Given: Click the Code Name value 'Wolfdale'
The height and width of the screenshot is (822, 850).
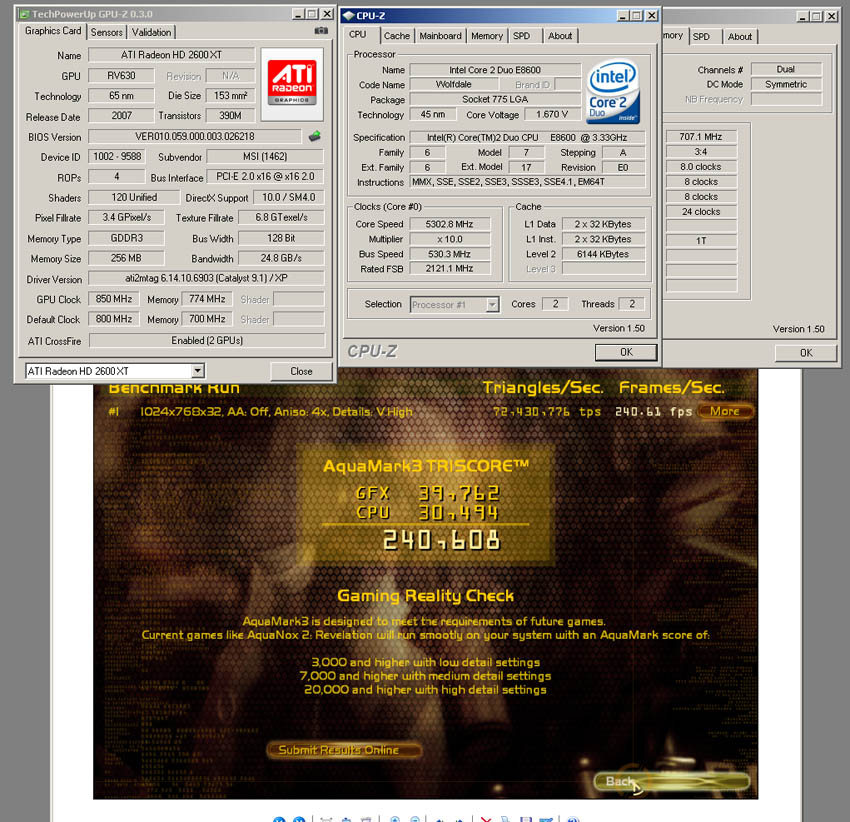Looking at the screenshot, I should pyautogui.click(x=454, y=85).
